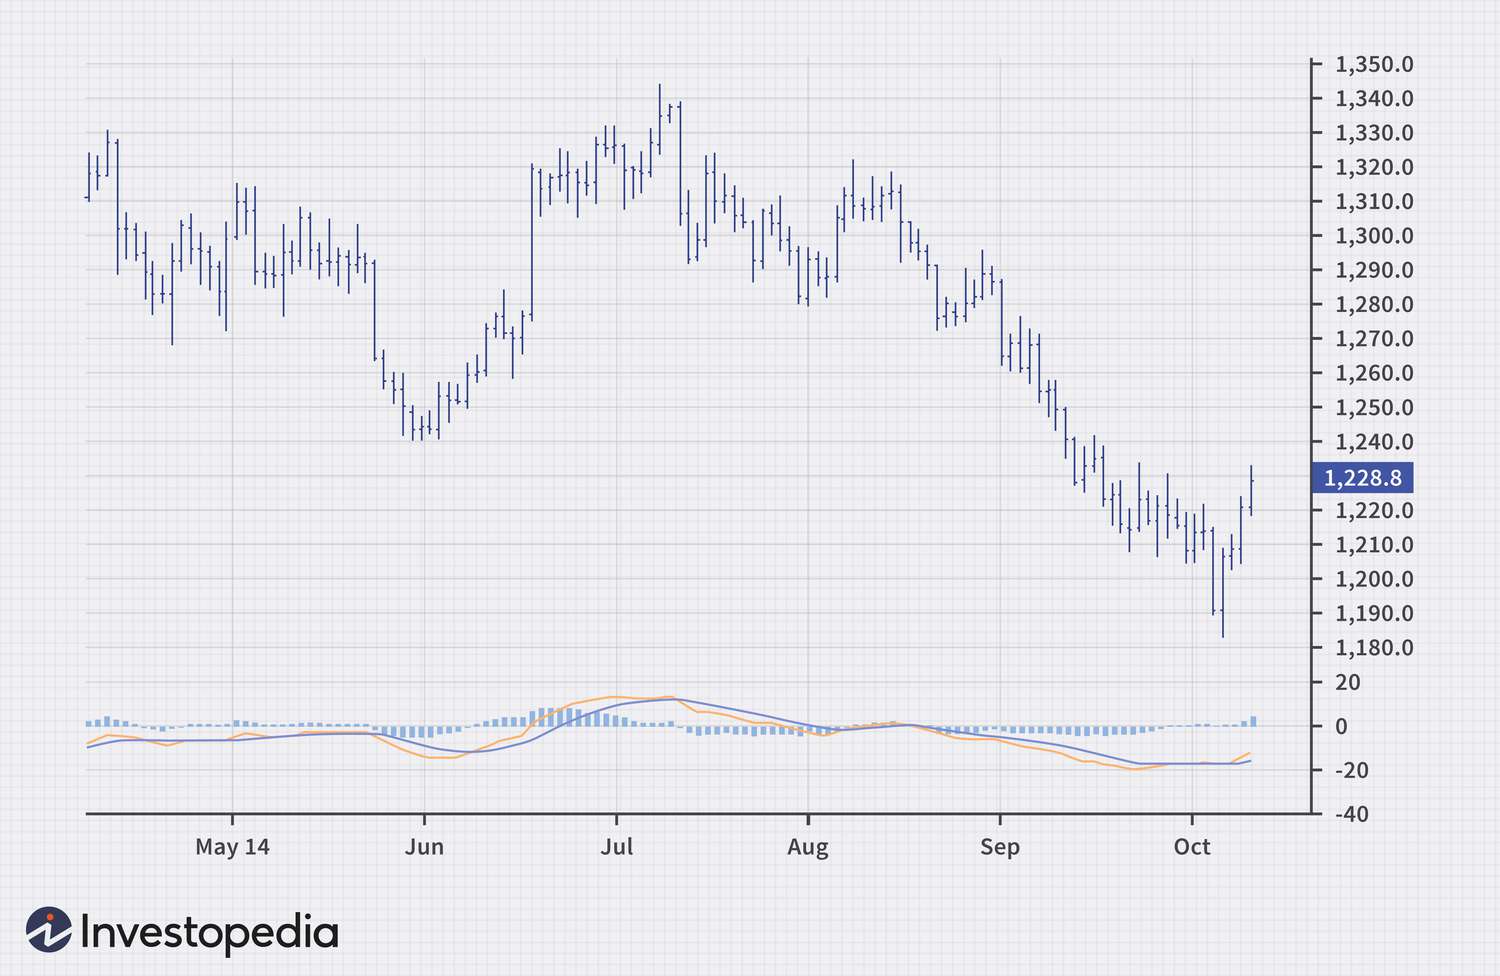Click the 1,270.0 price axis label
Screen dimensions: 1500x976
[x=1375, y=339]
